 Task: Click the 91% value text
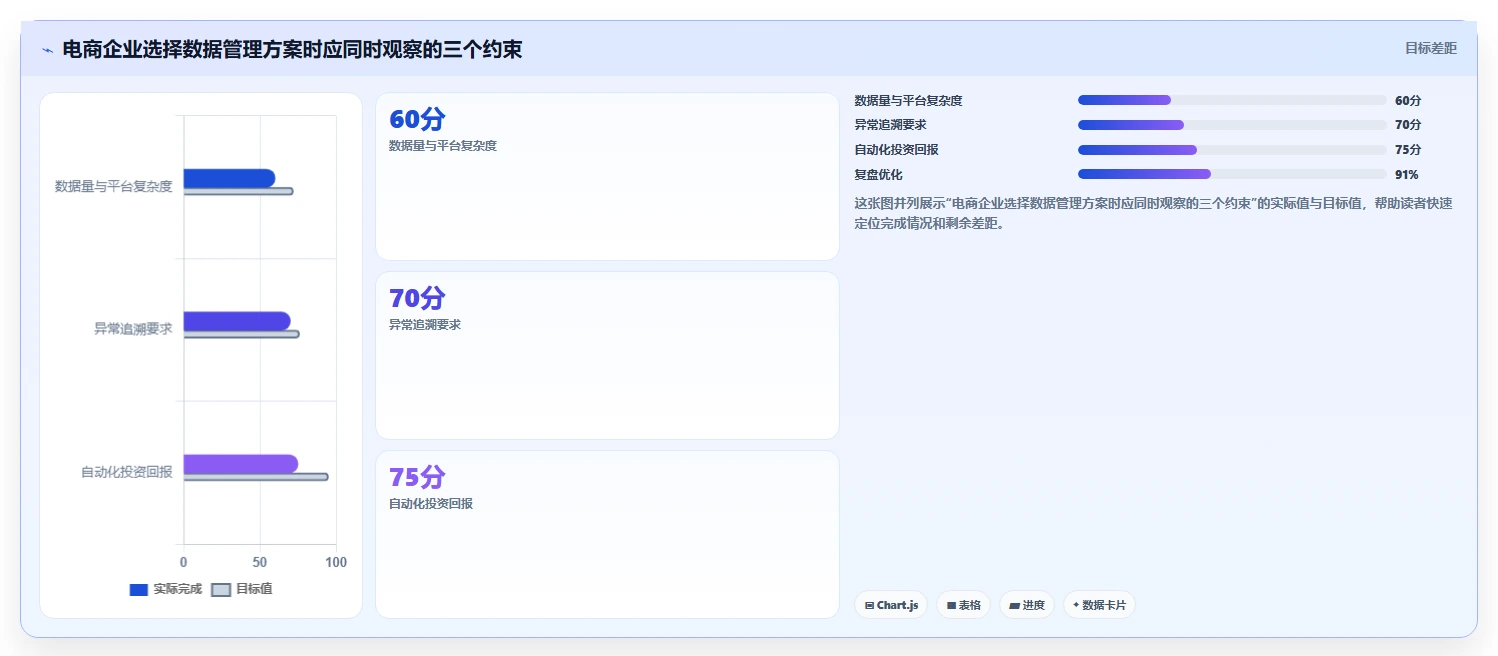pyautogui.click(x=1406, y=174)
